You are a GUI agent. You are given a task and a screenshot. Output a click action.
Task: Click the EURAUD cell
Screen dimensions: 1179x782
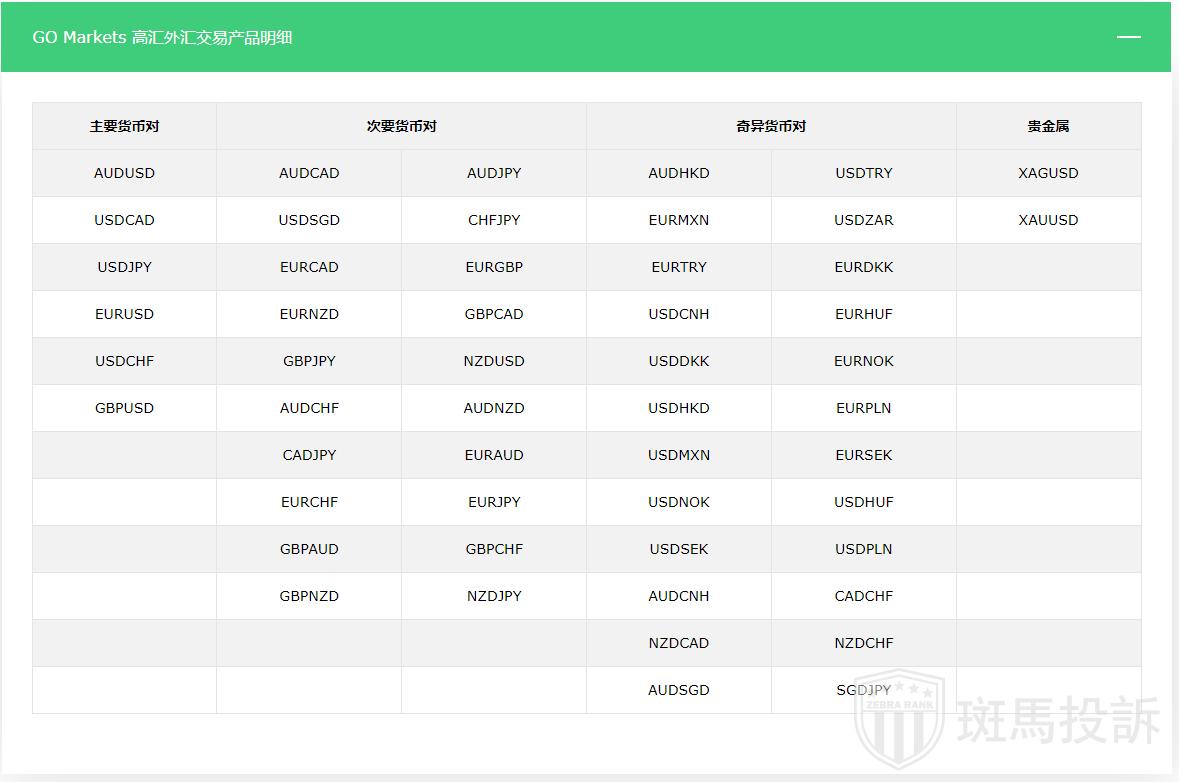494,455
